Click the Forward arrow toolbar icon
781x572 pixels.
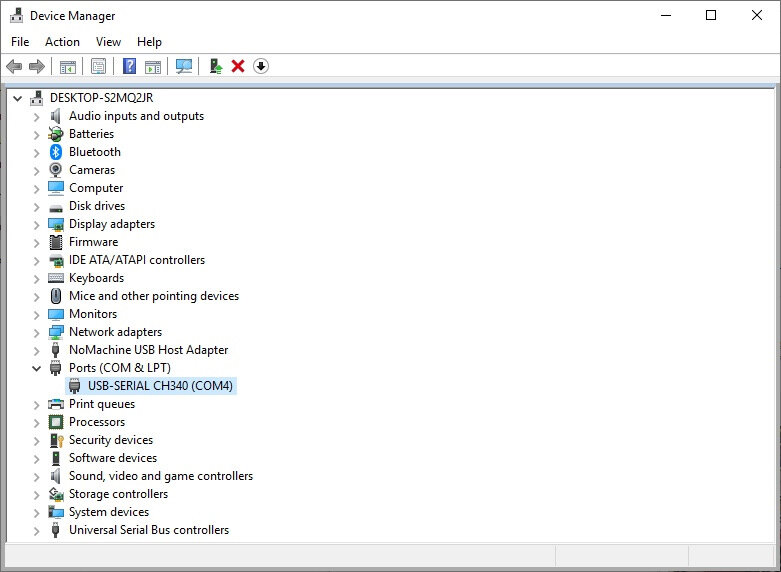[x=37, y=66]
